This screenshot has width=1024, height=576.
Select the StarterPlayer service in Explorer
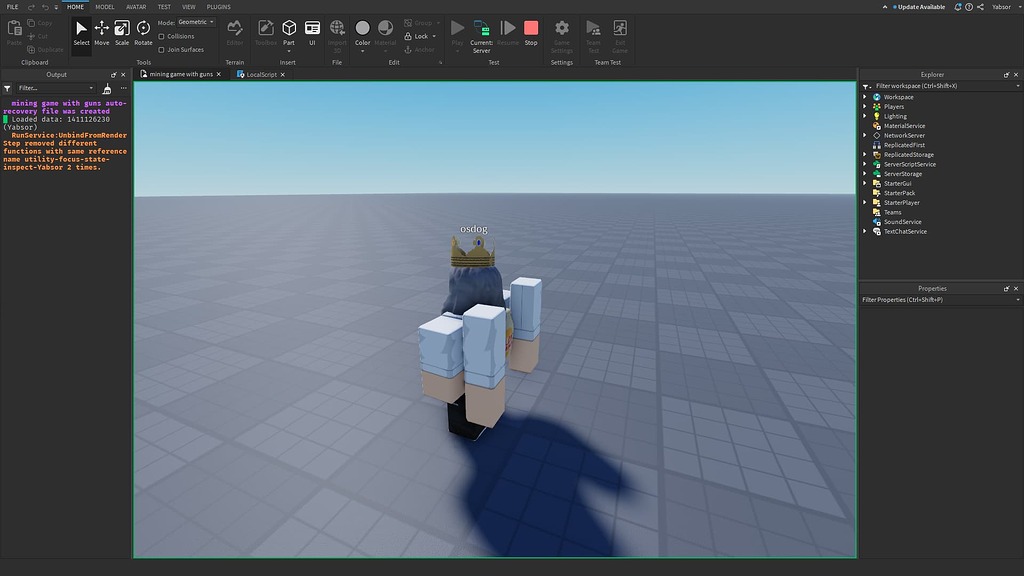coord(903,202)
